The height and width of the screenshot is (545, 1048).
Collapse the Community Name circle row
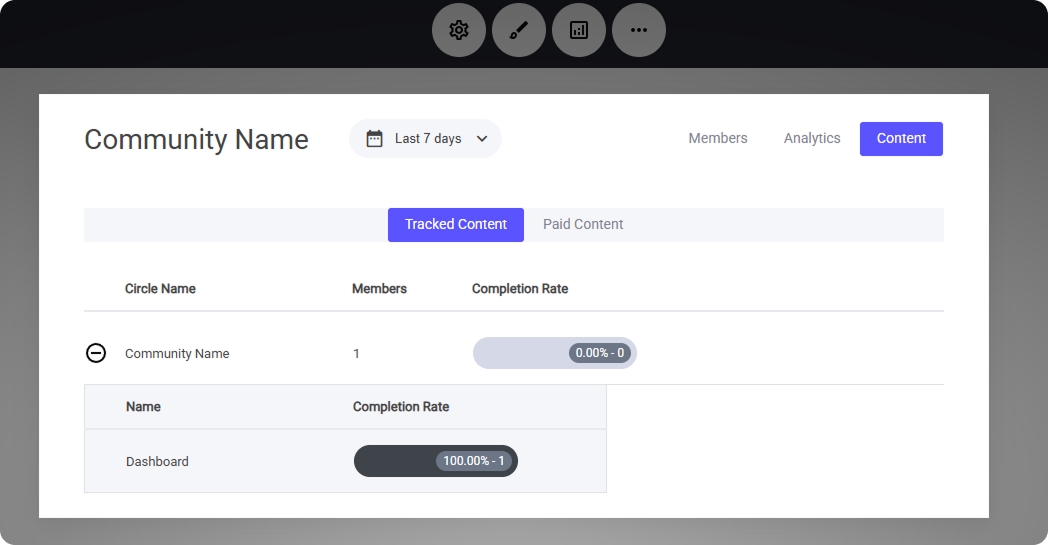click(x=96, y=353)
